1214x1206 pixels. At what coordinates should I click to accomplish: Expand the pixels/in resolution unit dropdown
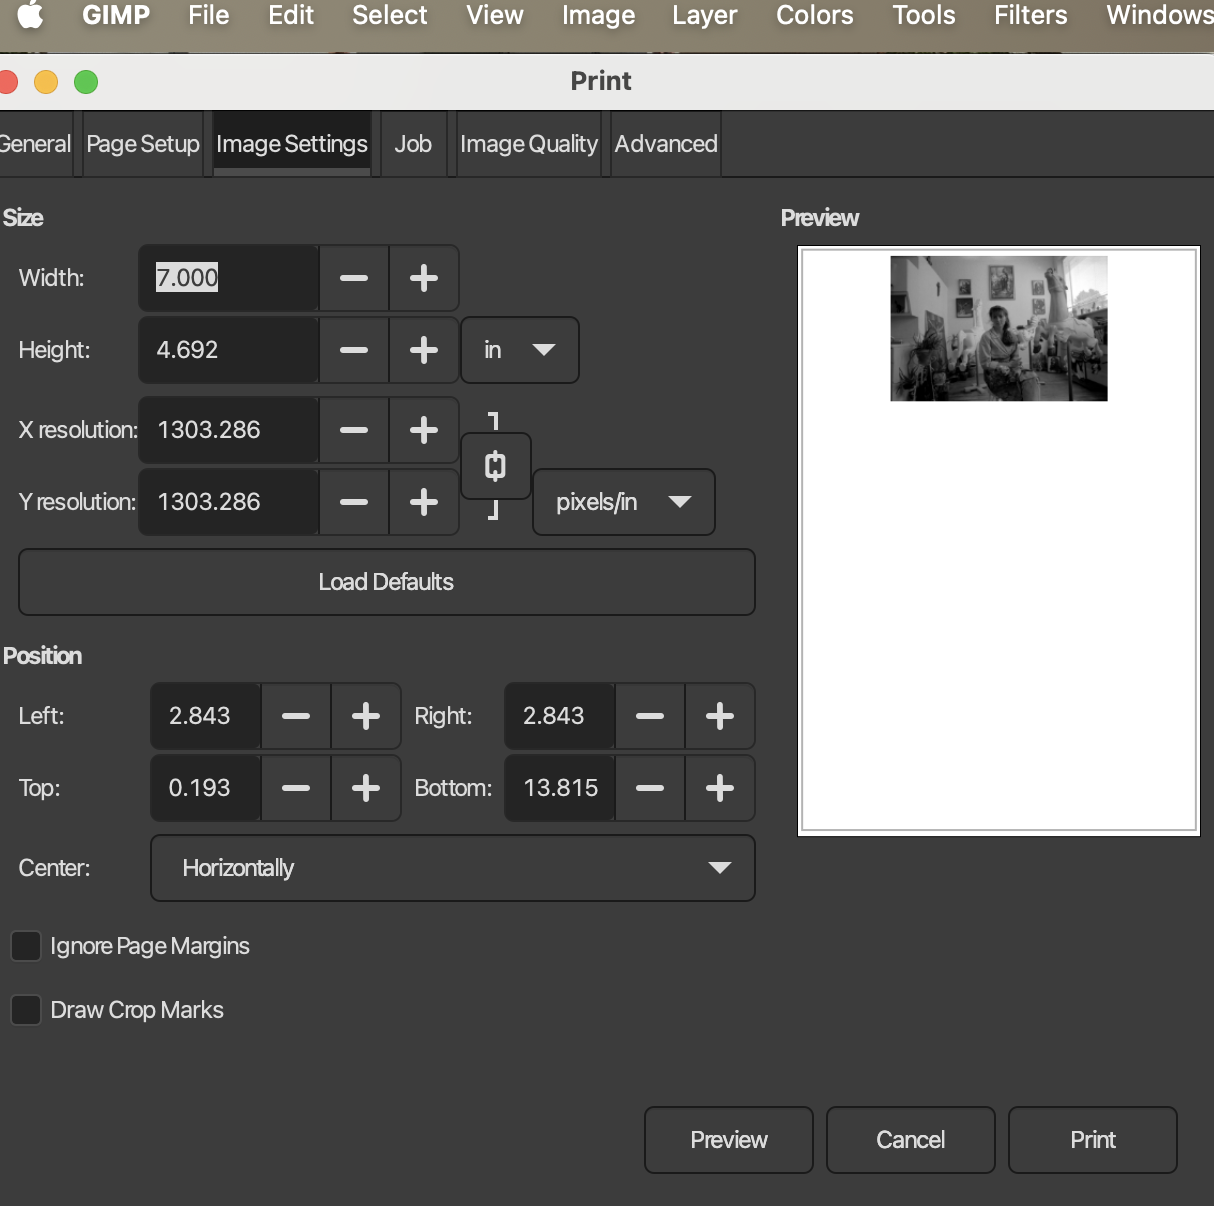coord(623,502)
